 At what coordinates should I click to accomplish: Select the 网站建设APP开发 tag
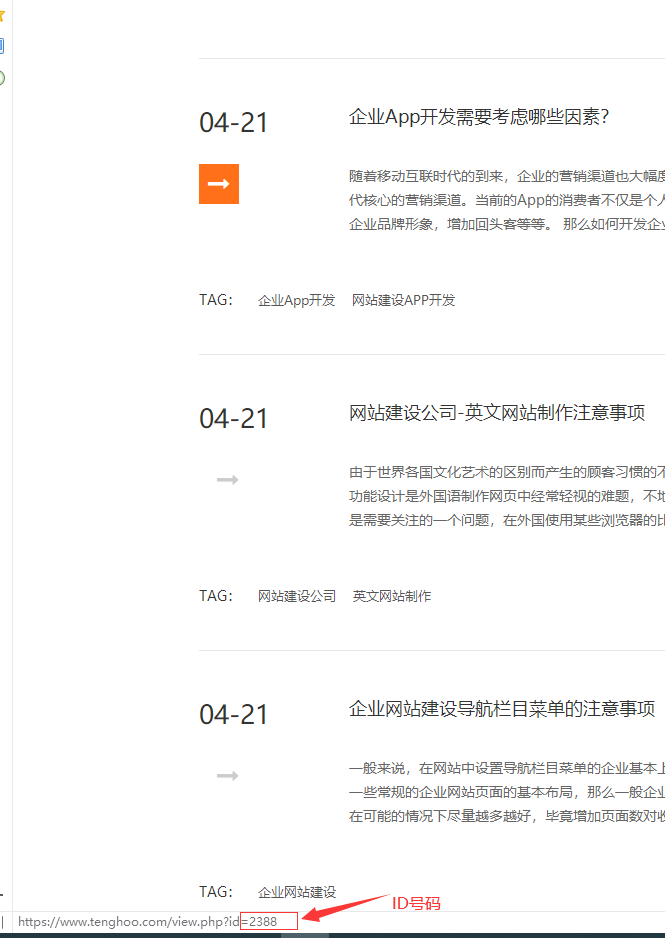point(403,300)
